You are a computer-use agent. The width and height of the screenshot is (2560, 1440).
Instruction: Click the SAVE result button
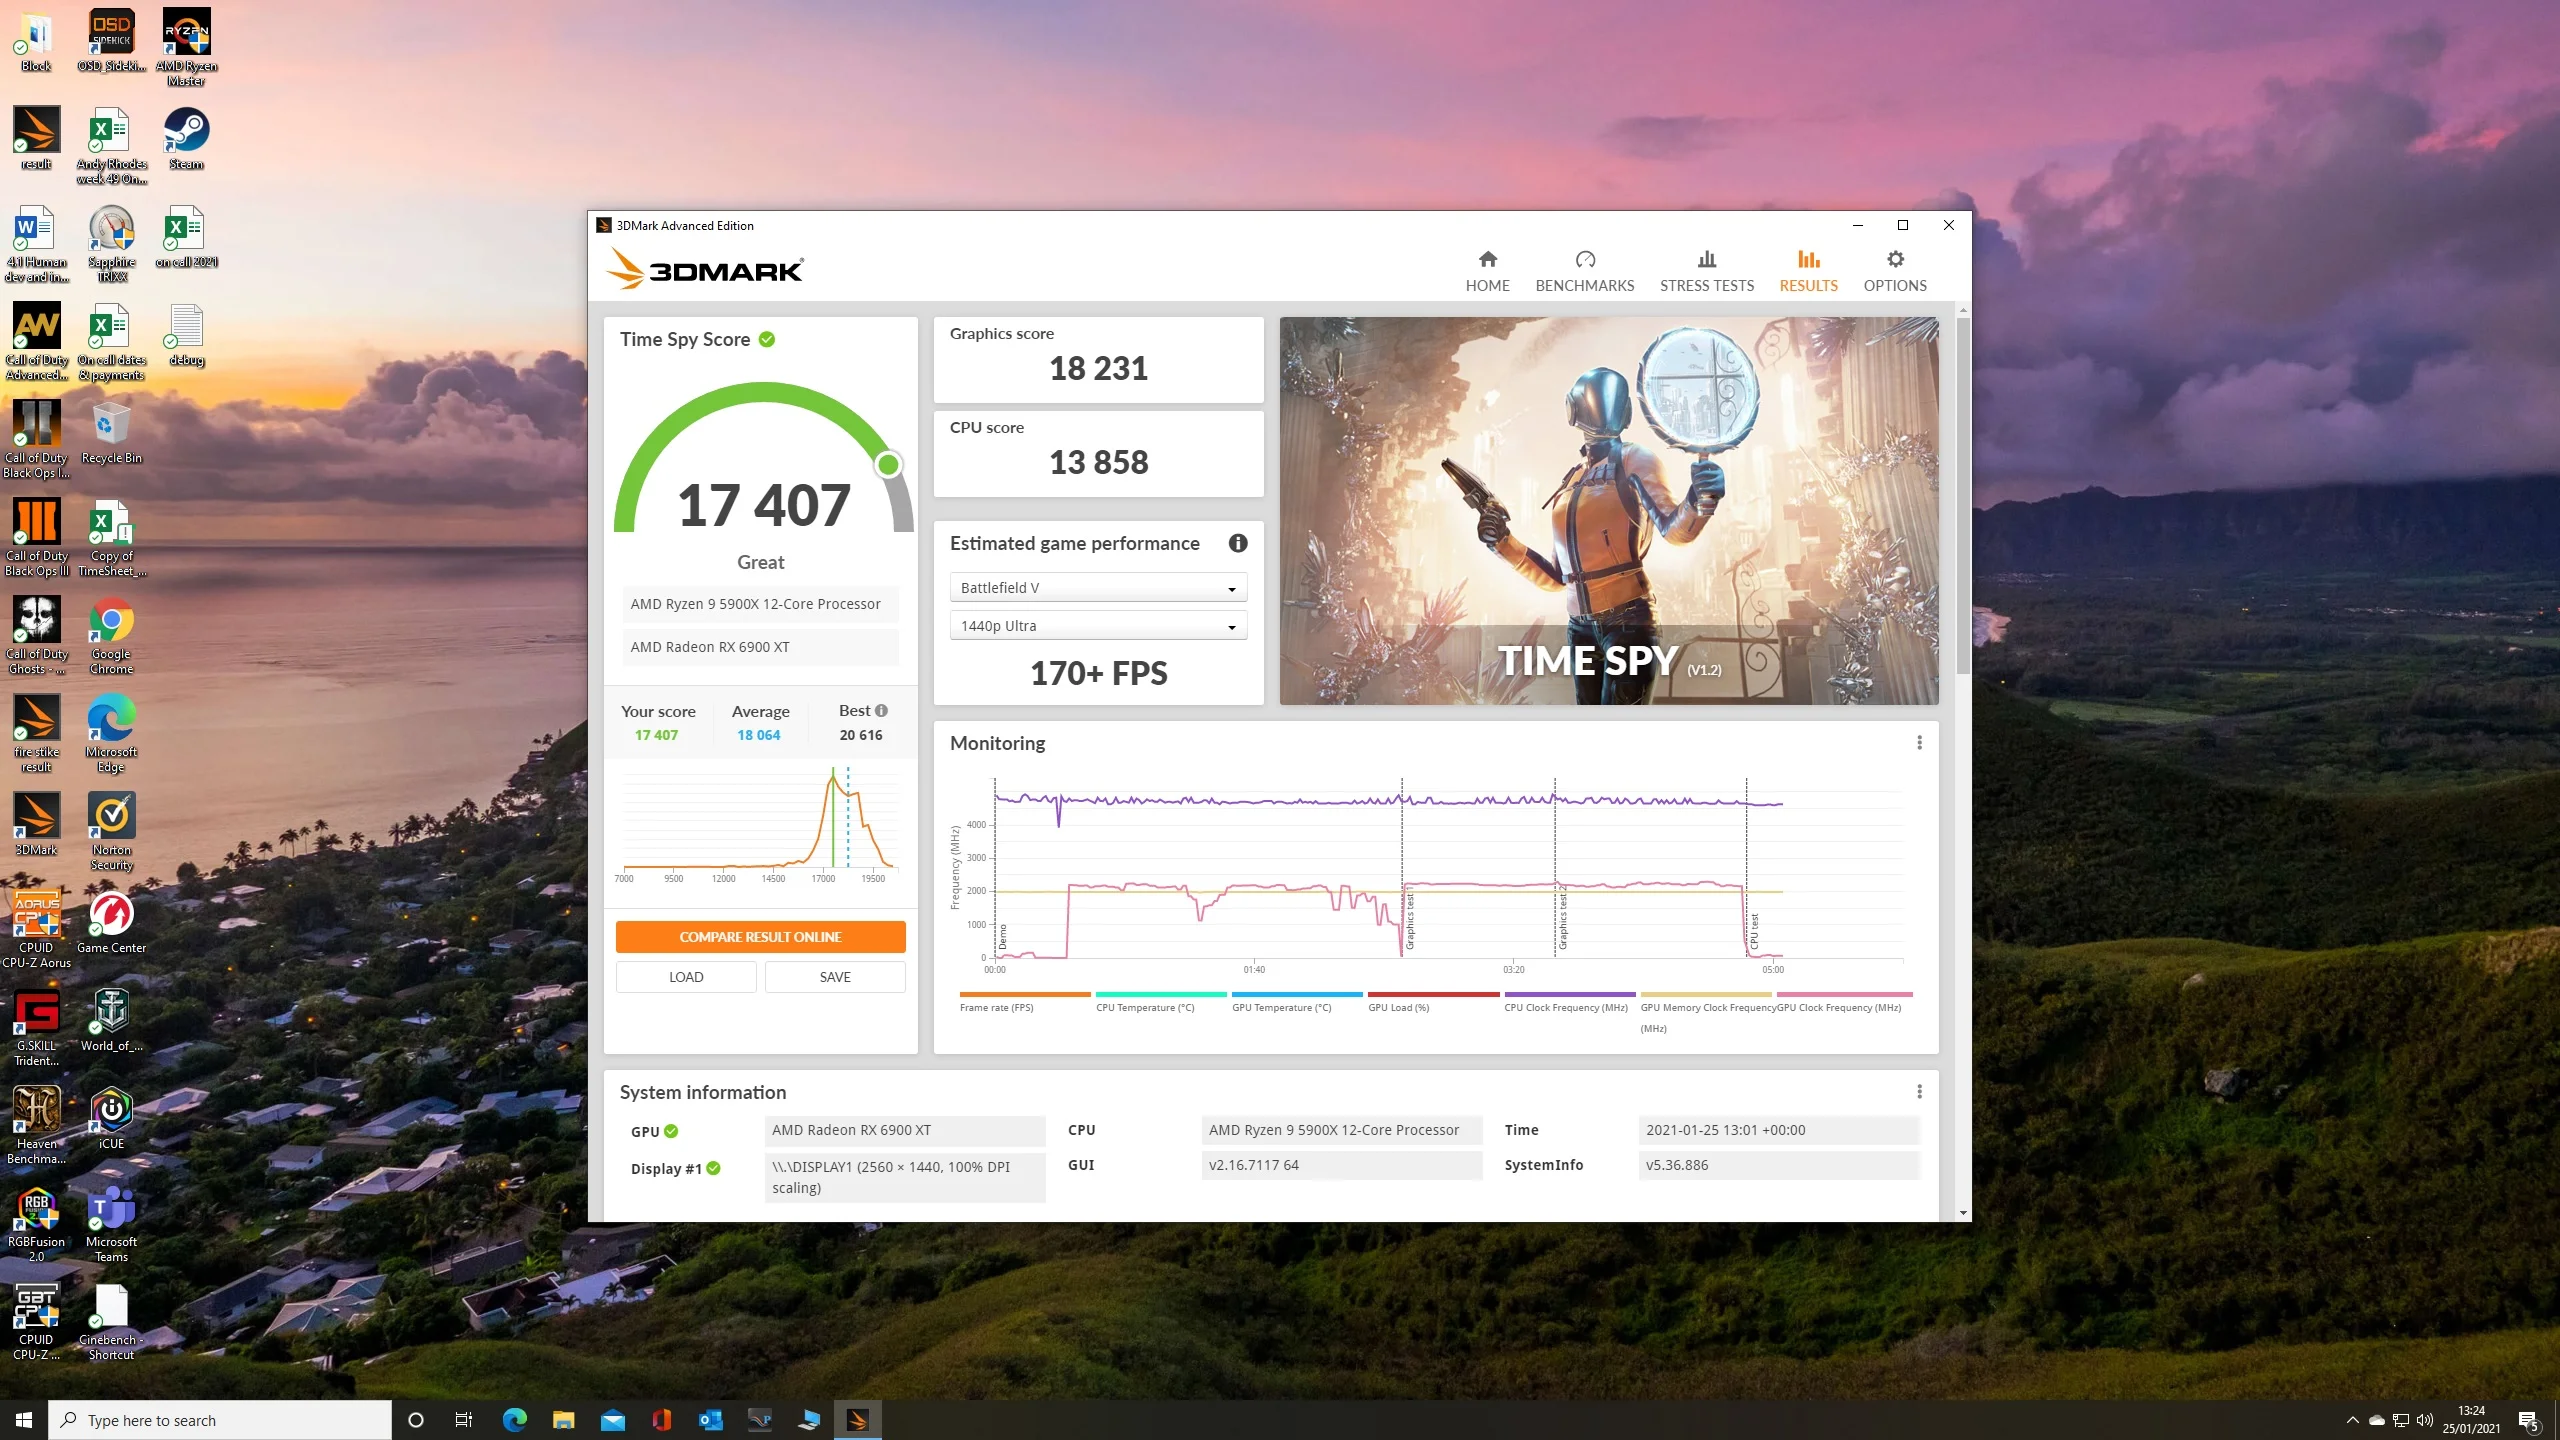coord(835,977)
